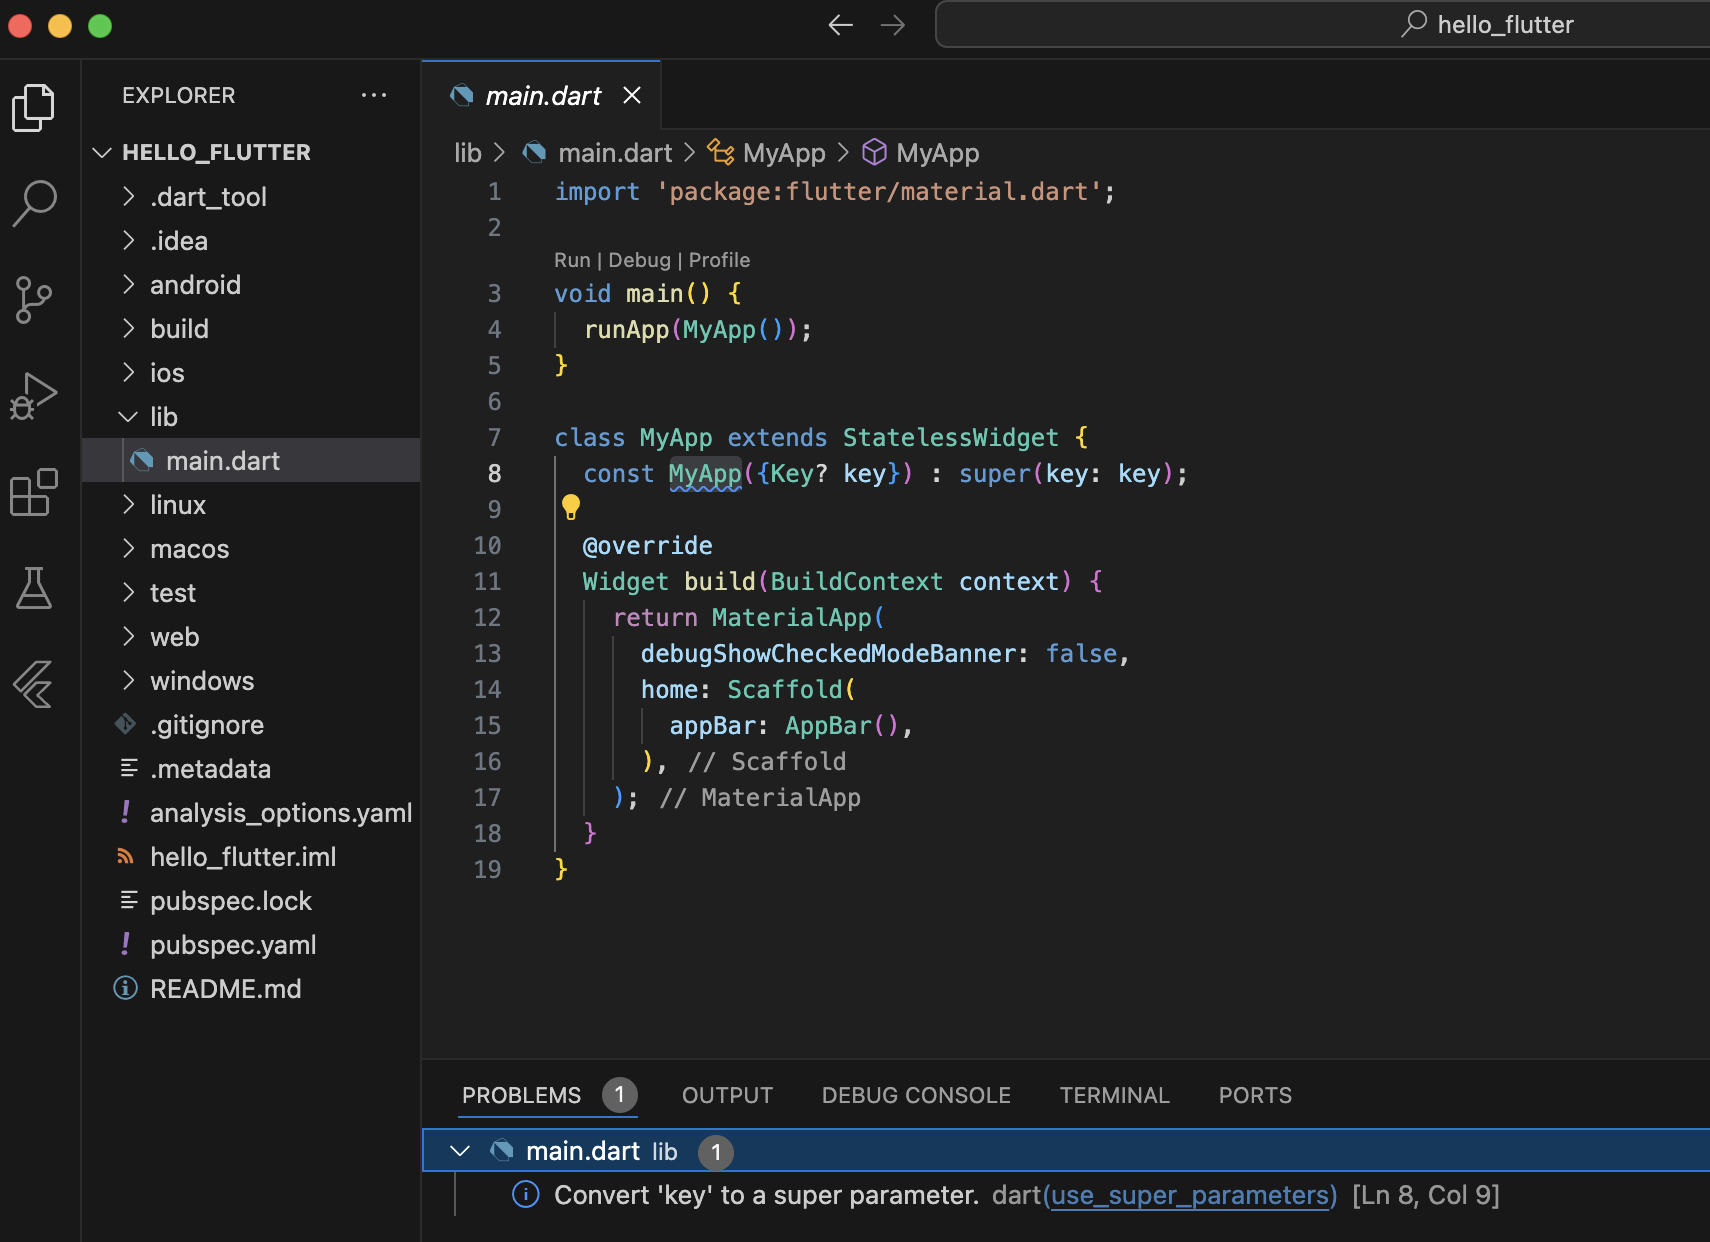
Task: Expand the windows folder
Action: pos(128,680)
